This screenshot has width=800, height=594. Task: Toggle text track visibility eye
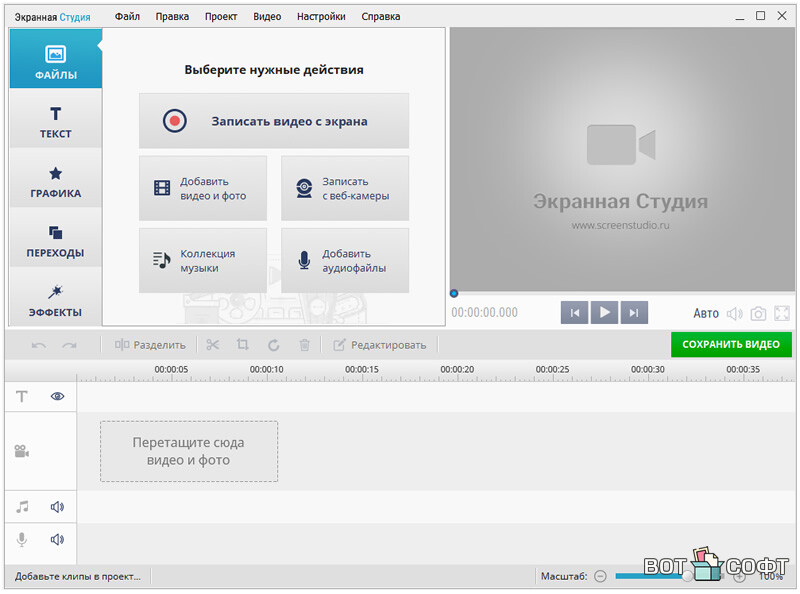[x=57, y=396]
